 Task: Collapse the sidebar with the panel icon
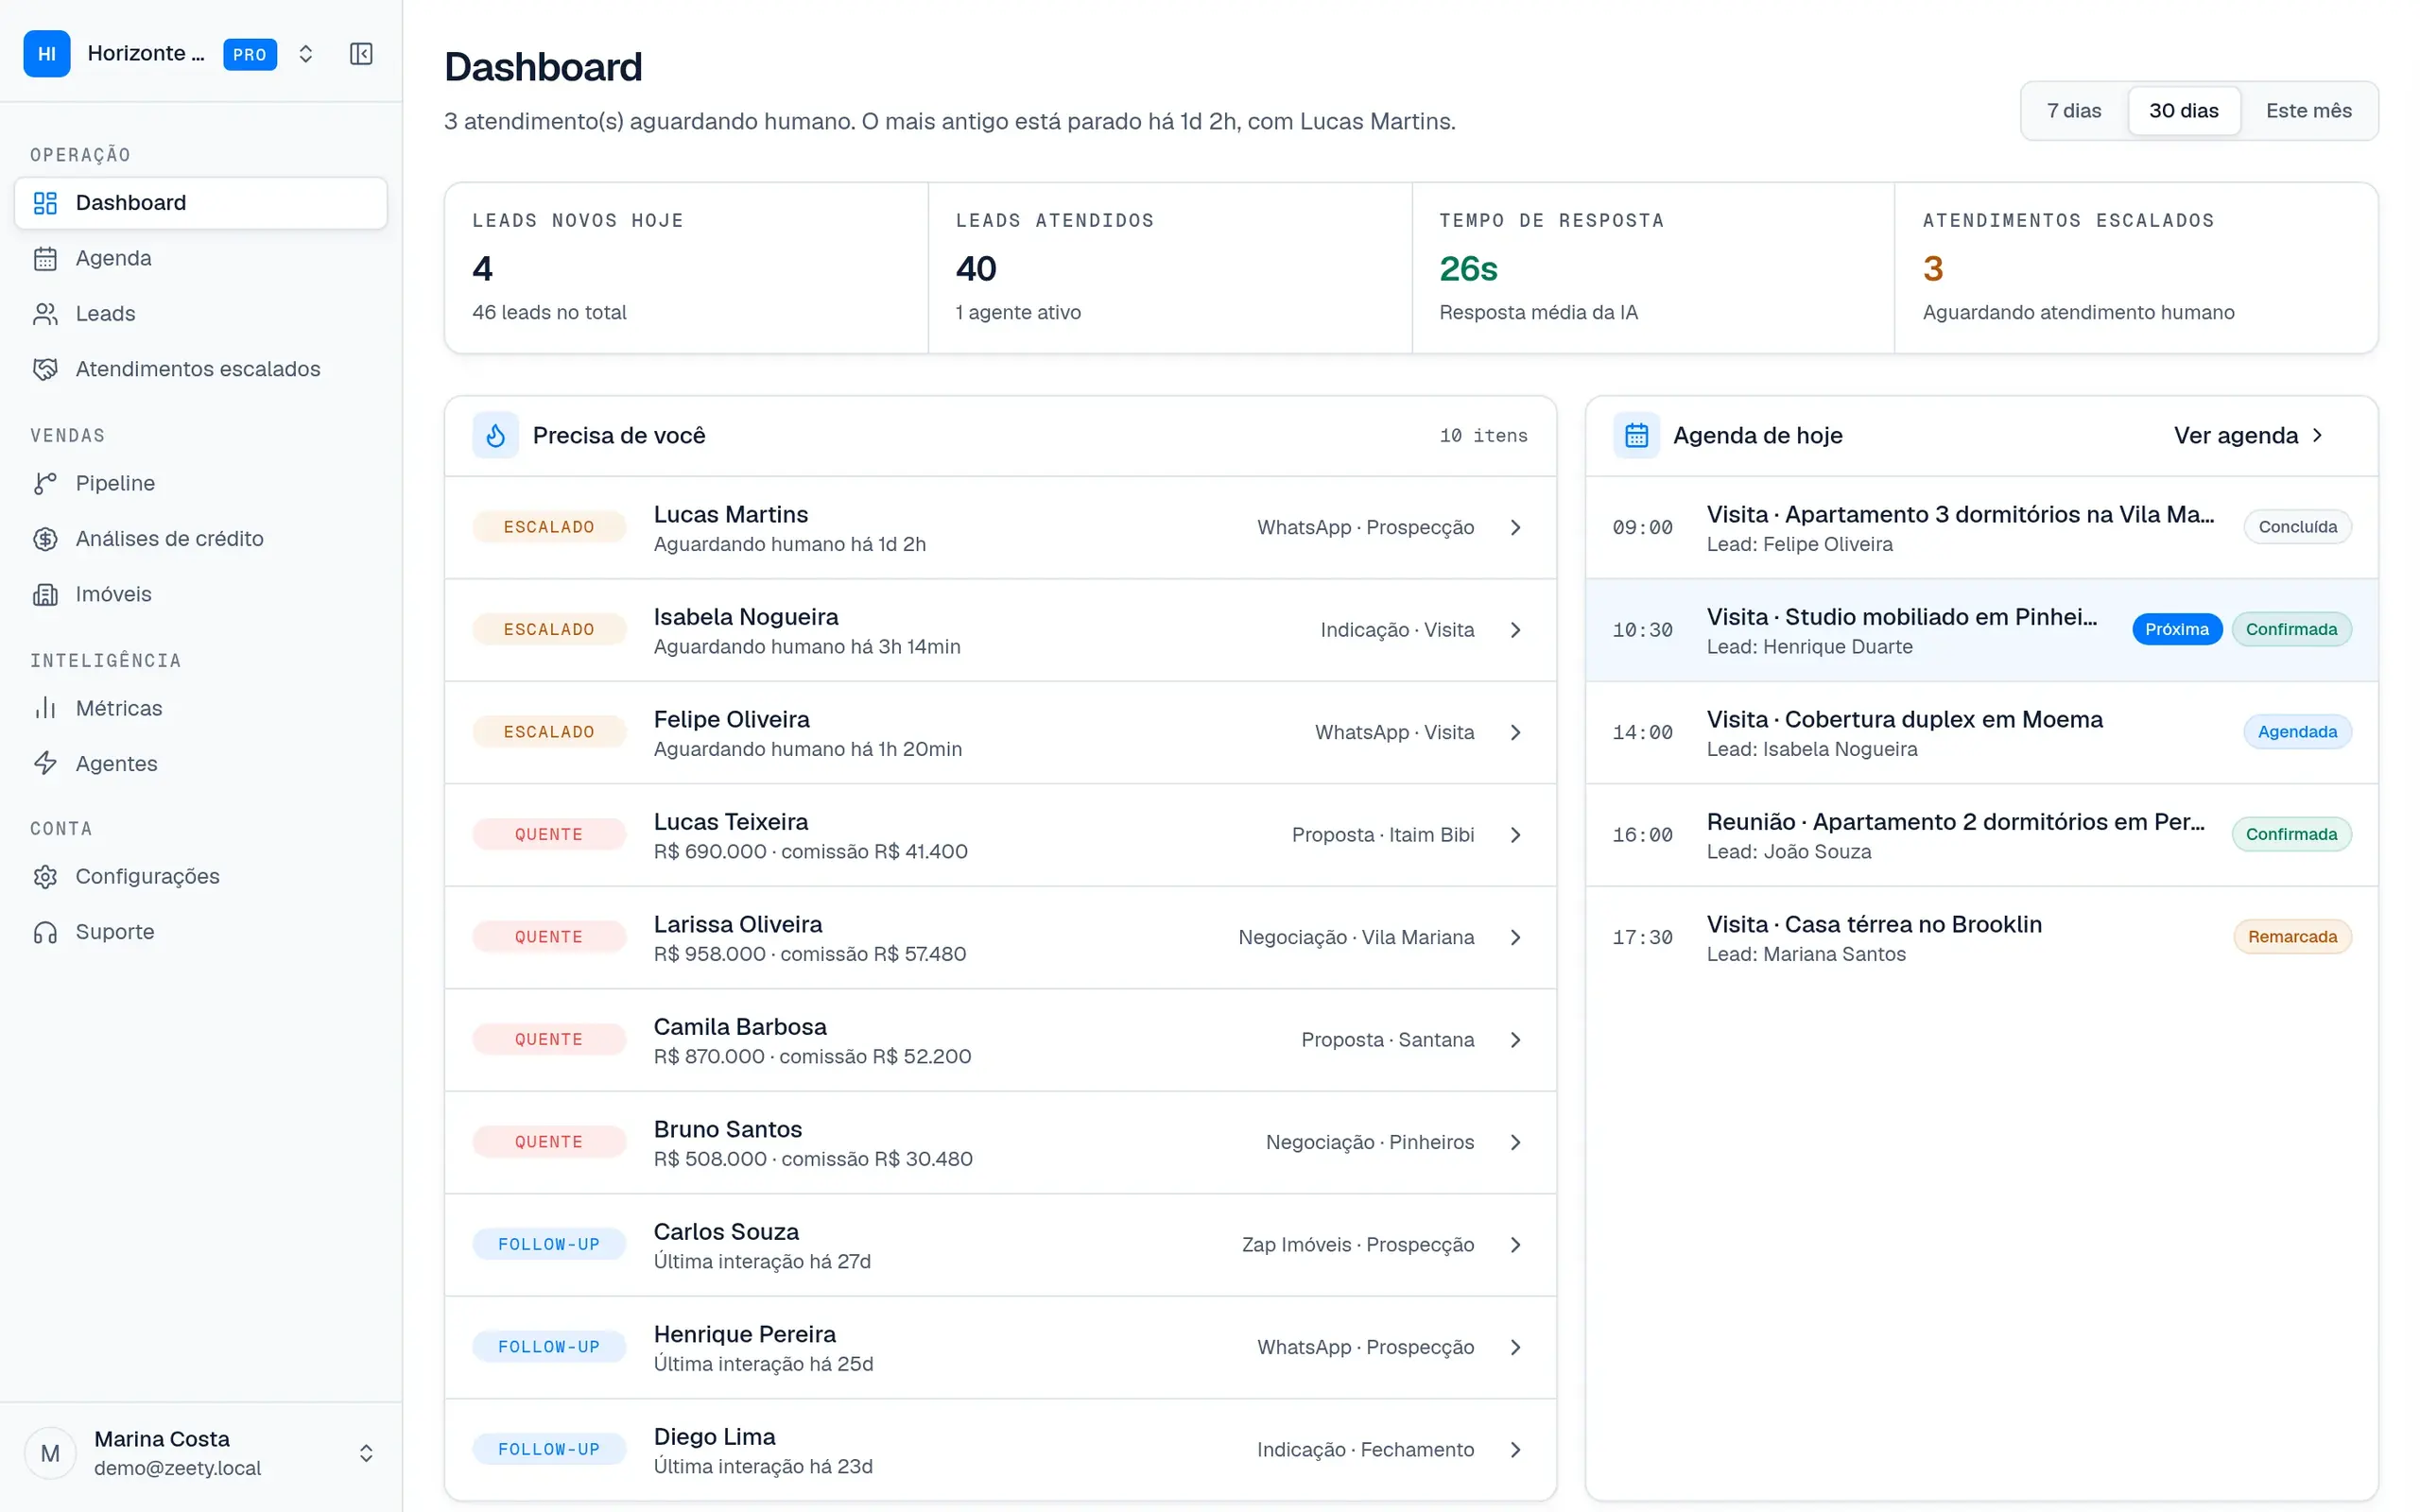(361, 54)
